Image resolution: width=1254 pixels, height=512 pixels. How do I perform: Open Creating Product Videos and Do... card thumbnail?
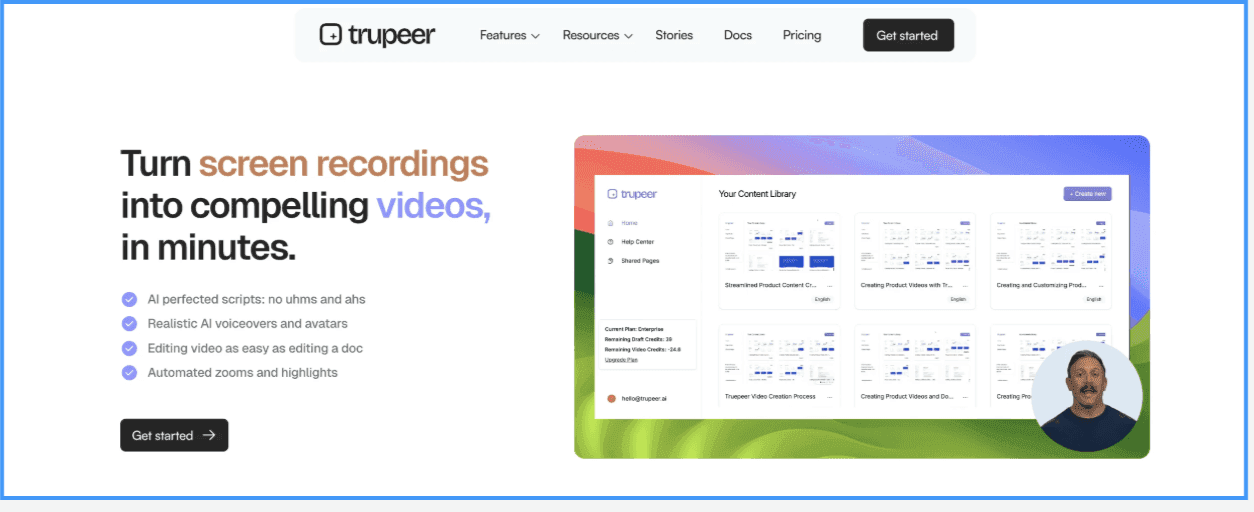tap(915, 356)
